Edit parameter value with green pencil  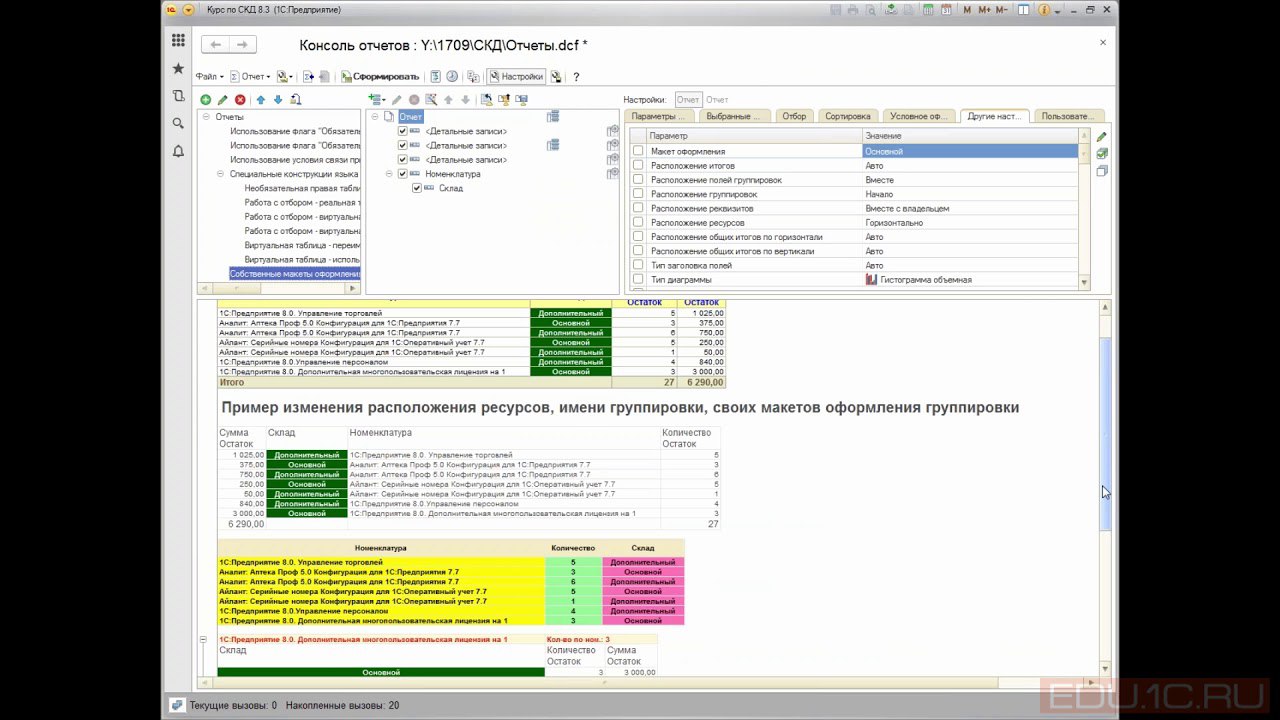1101,137
